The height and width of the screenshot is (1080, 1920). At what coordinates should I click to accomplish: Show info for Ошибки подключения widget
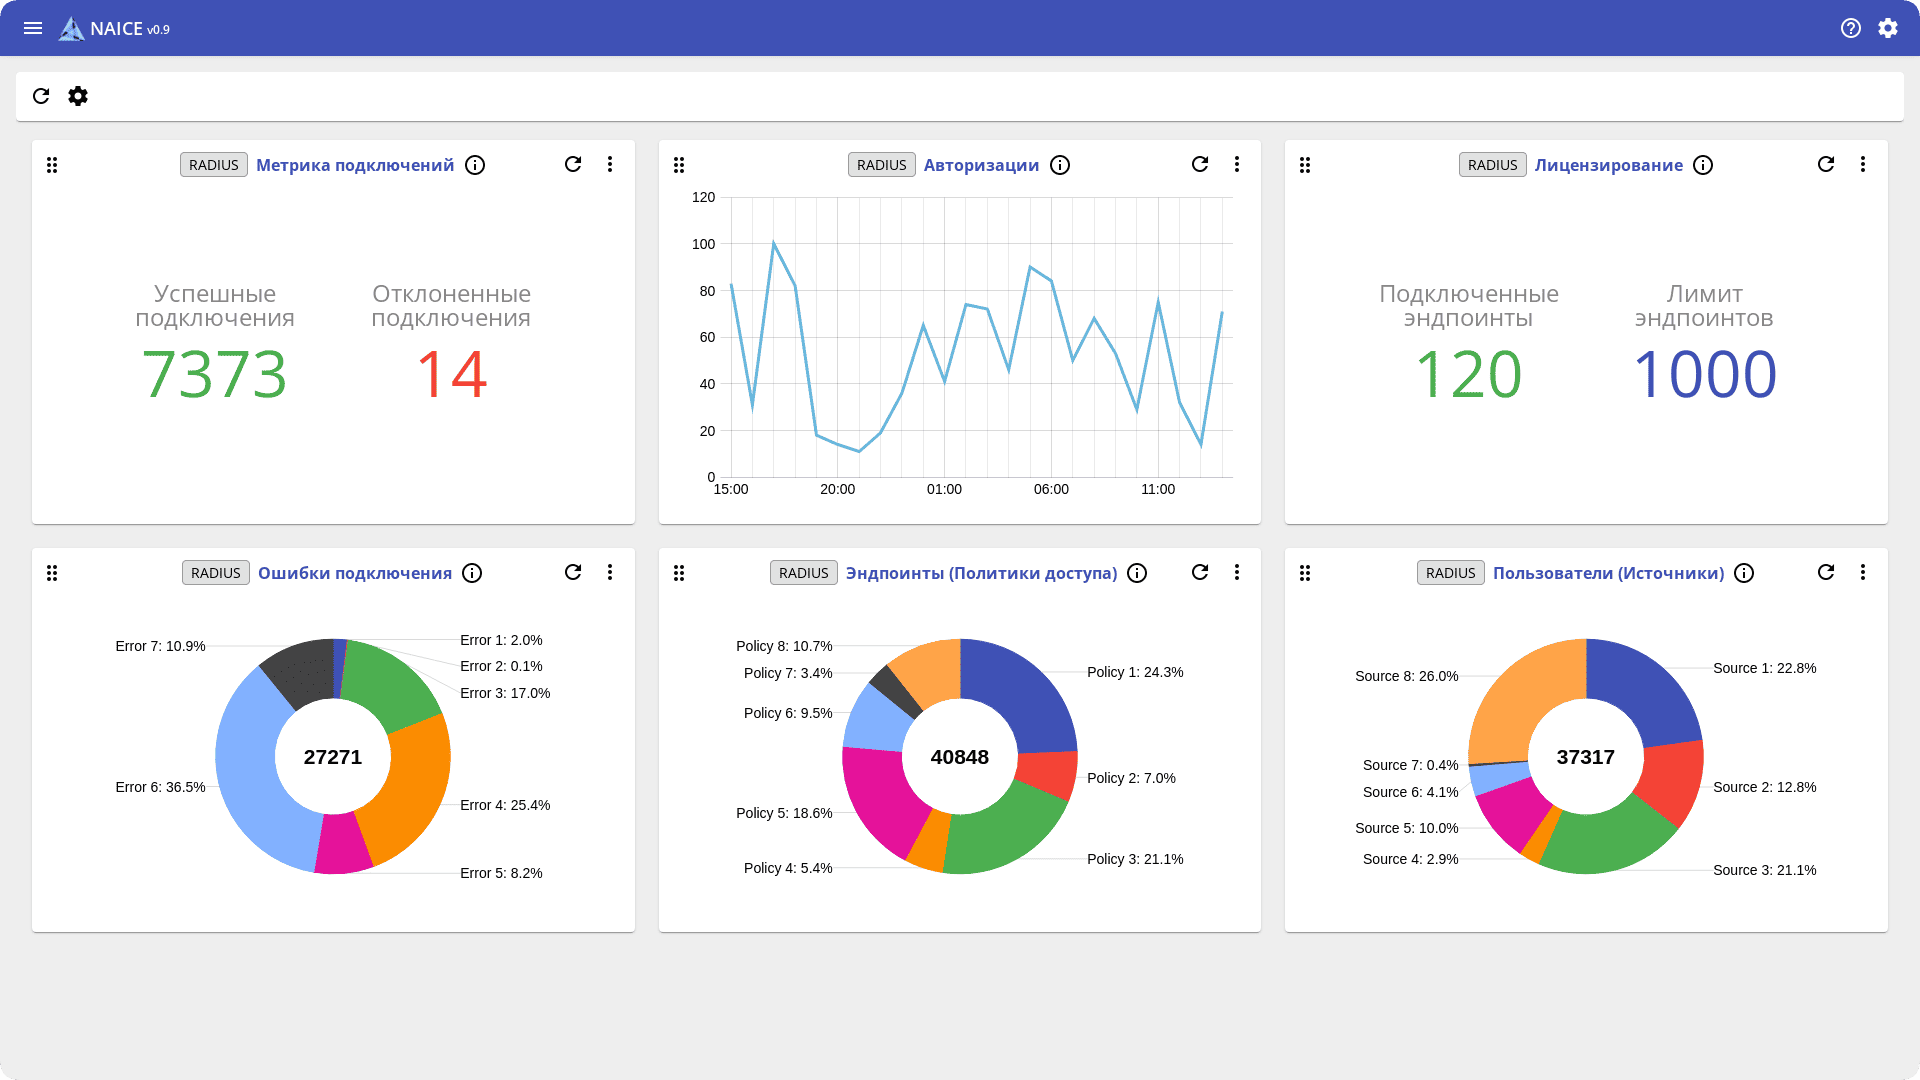[472, 573]
